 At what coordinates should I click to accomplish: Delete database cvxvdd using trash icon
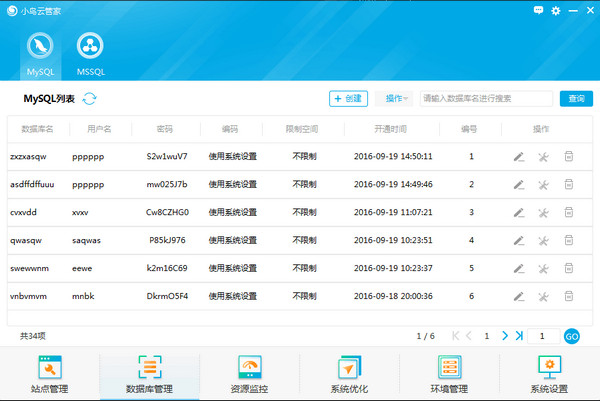click(568, 213)
